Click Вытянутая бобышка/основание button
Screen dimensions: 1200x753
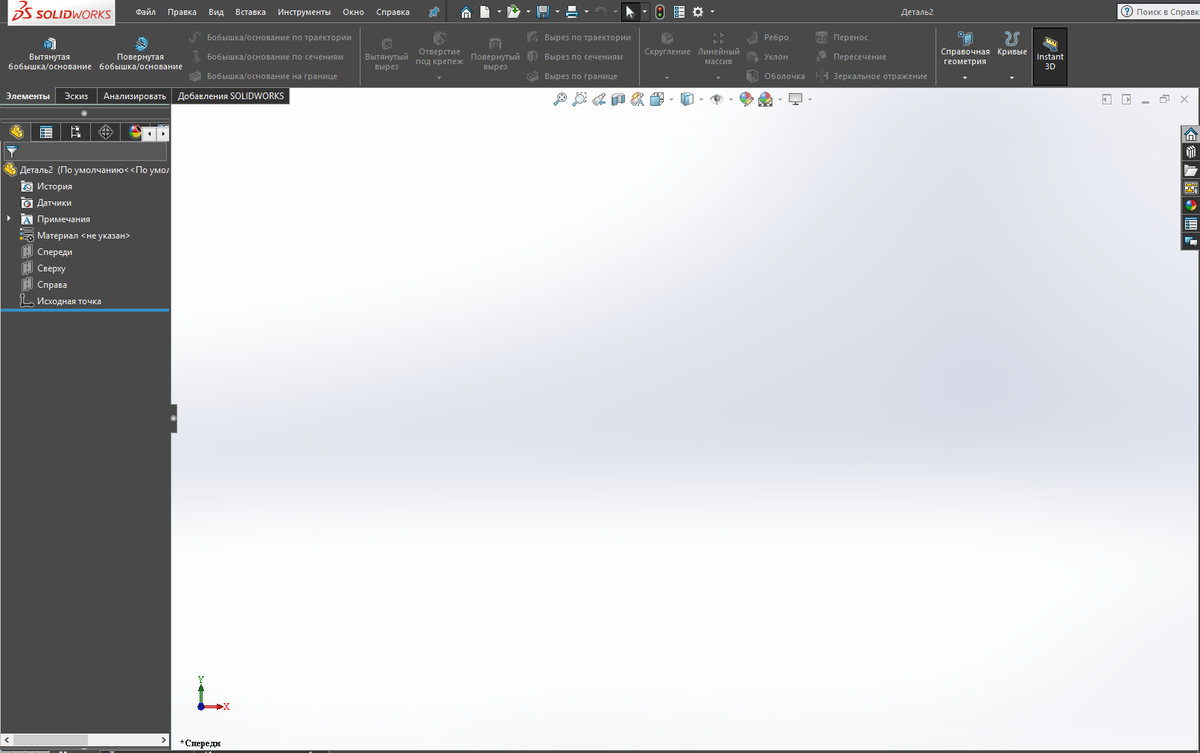point(50,55)
